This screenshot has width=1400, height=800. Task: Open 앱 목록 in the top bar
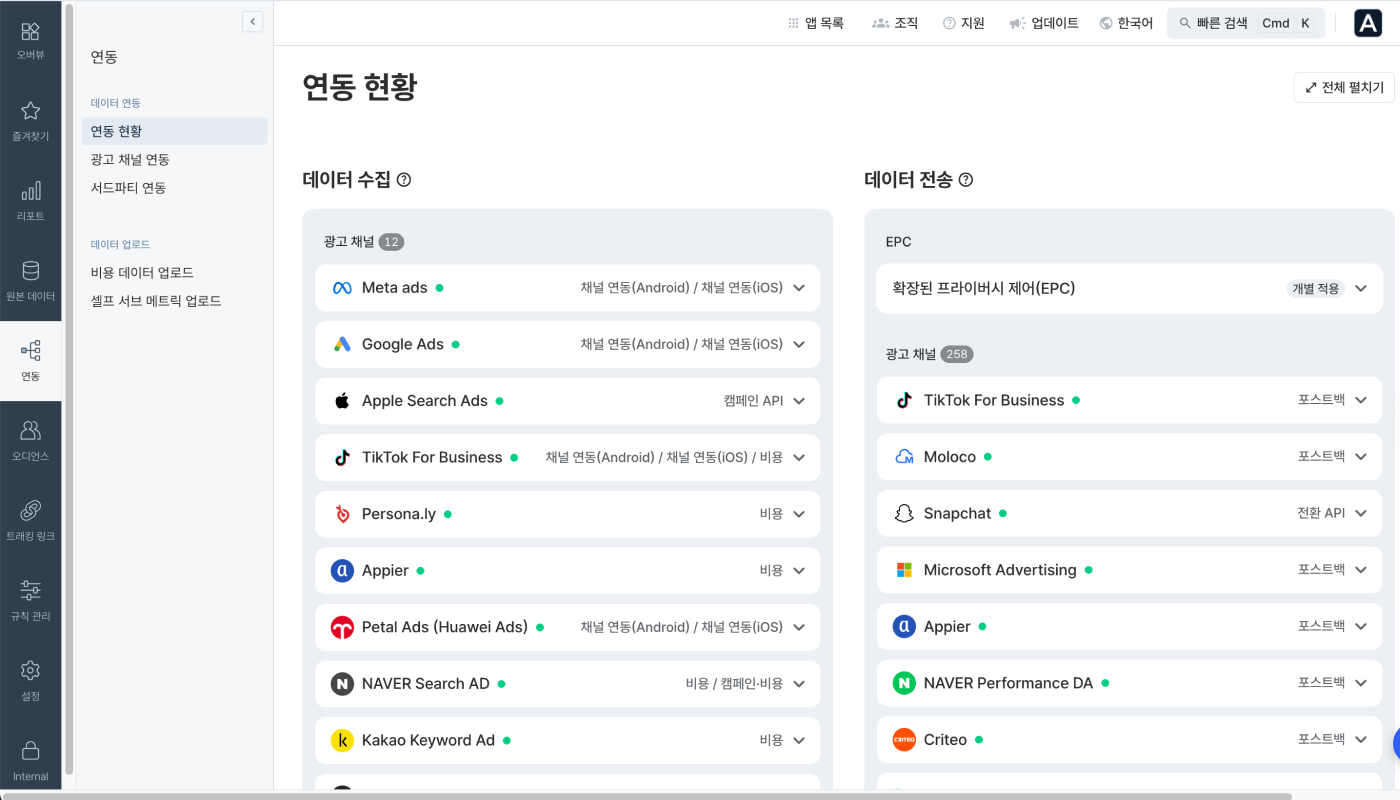coord(816,23)
